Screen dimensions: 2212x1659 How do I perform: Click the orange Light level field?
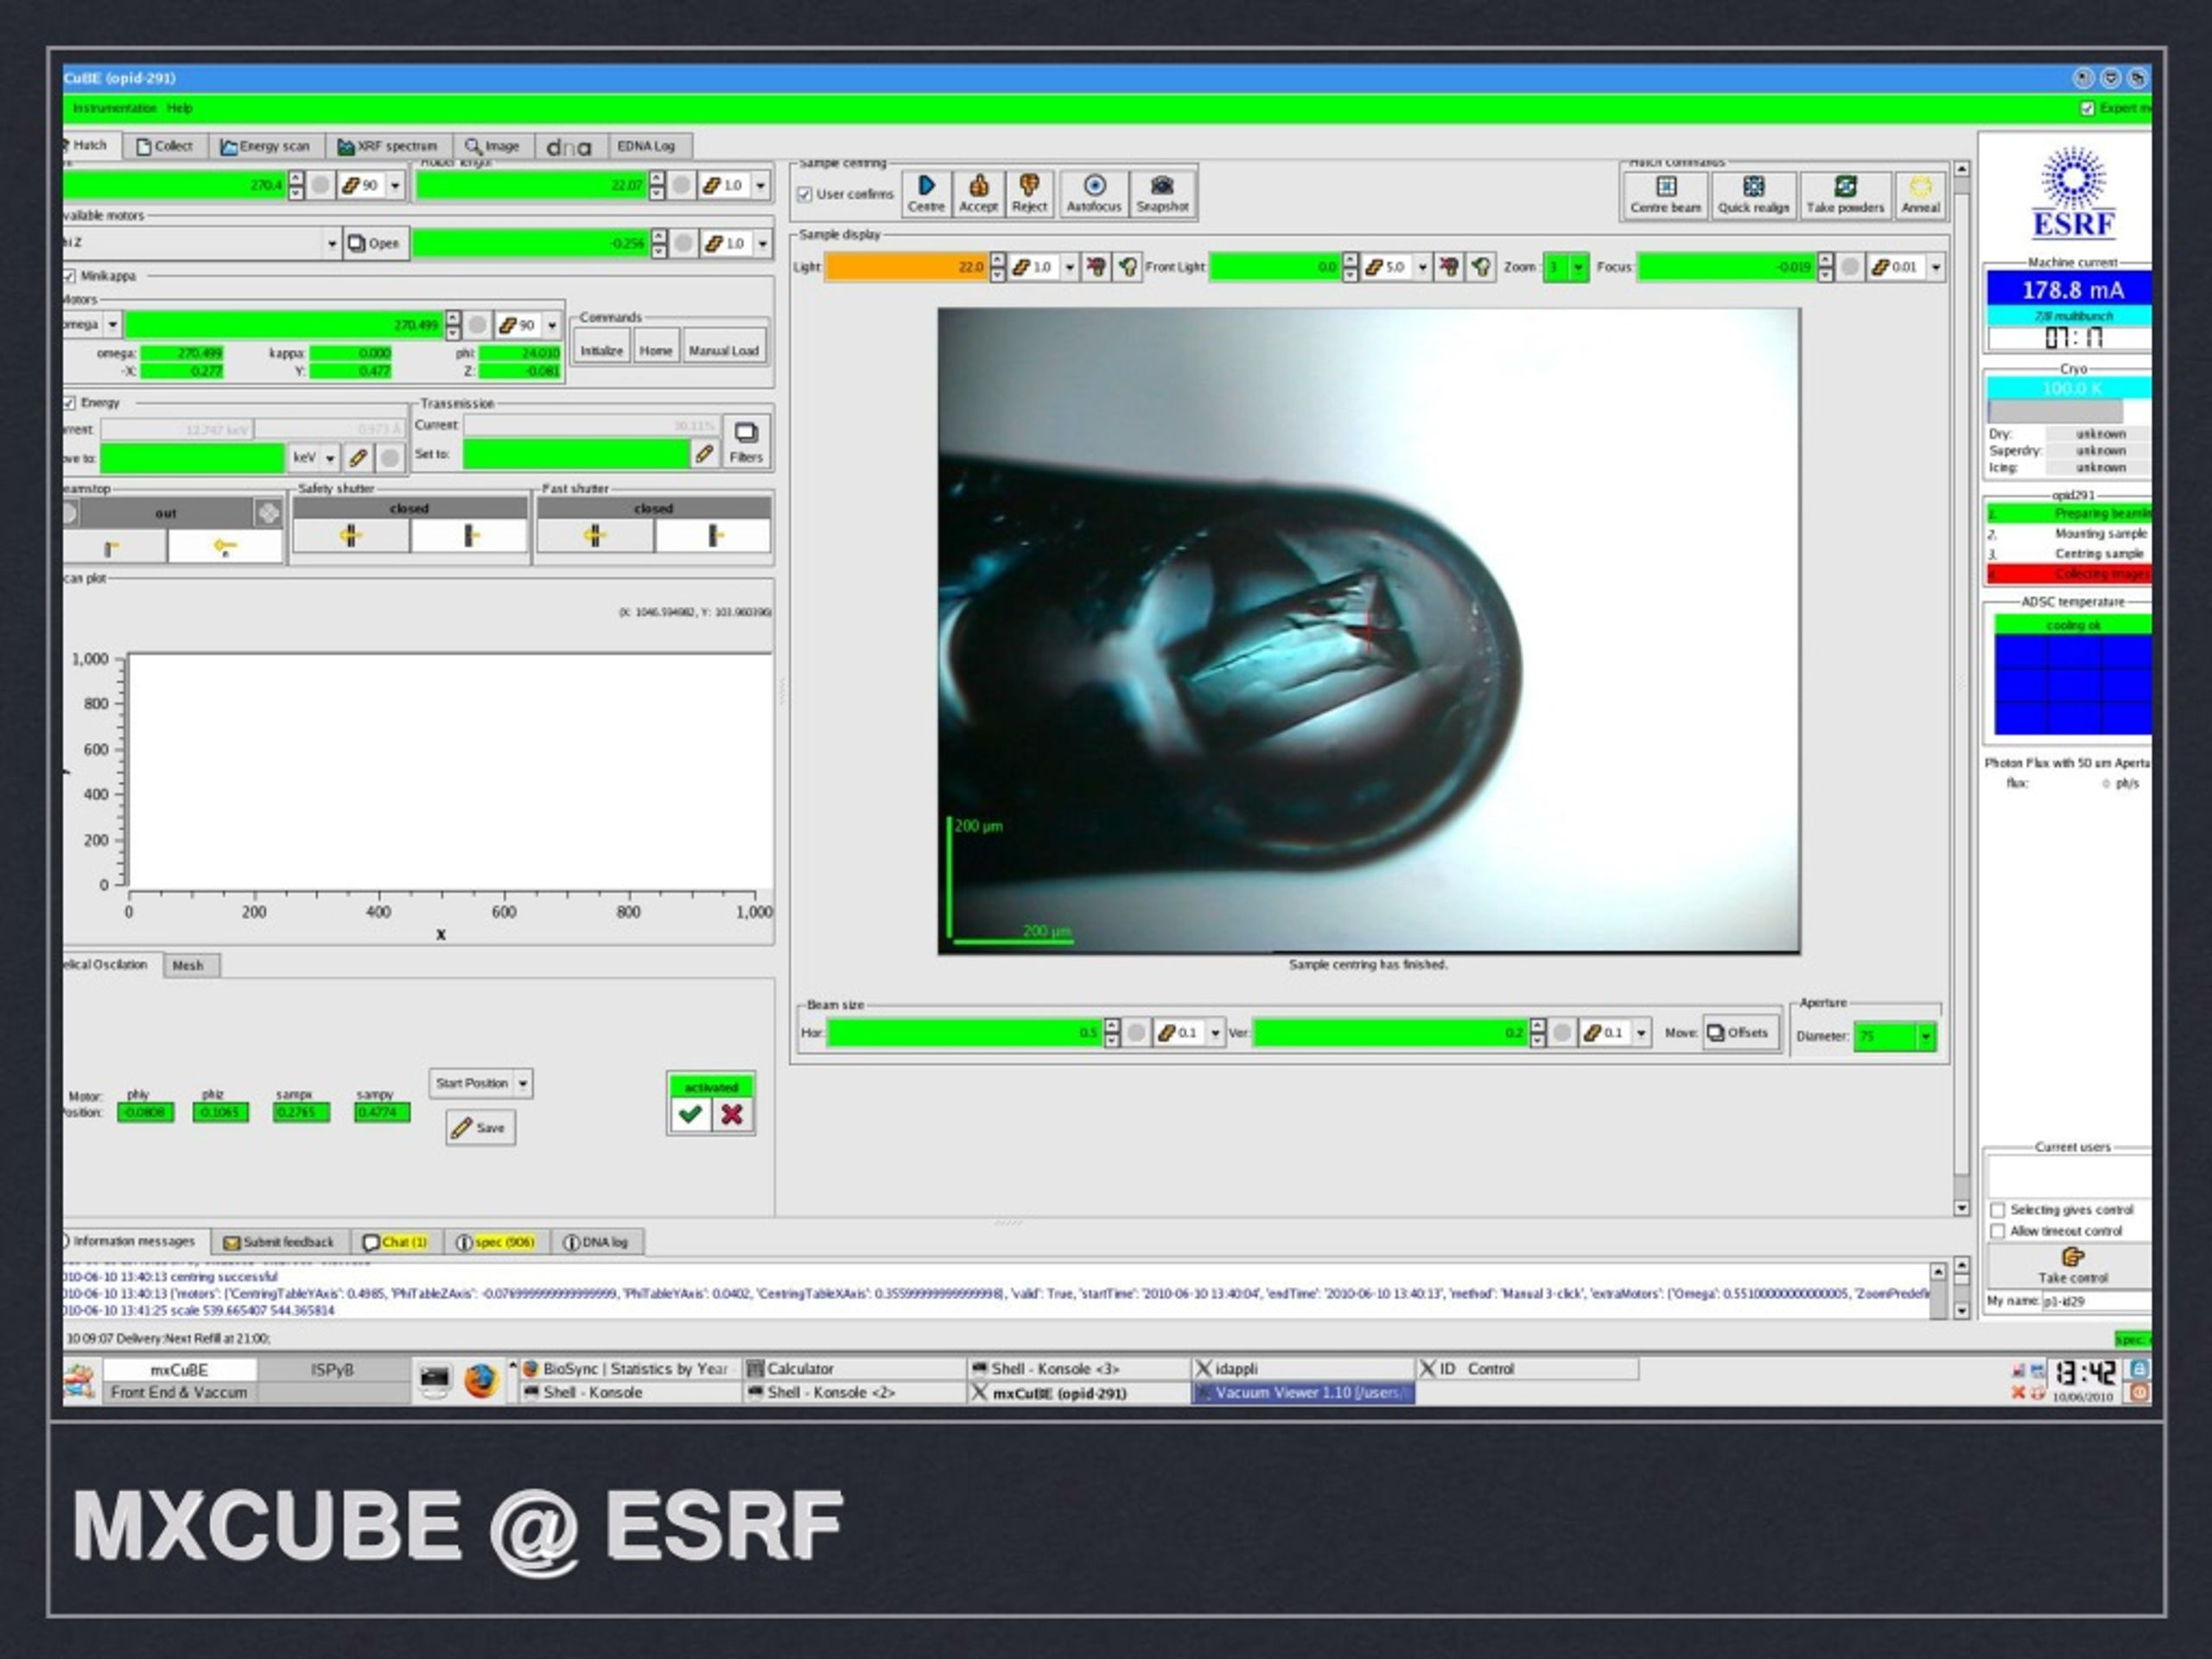(906, 267)
